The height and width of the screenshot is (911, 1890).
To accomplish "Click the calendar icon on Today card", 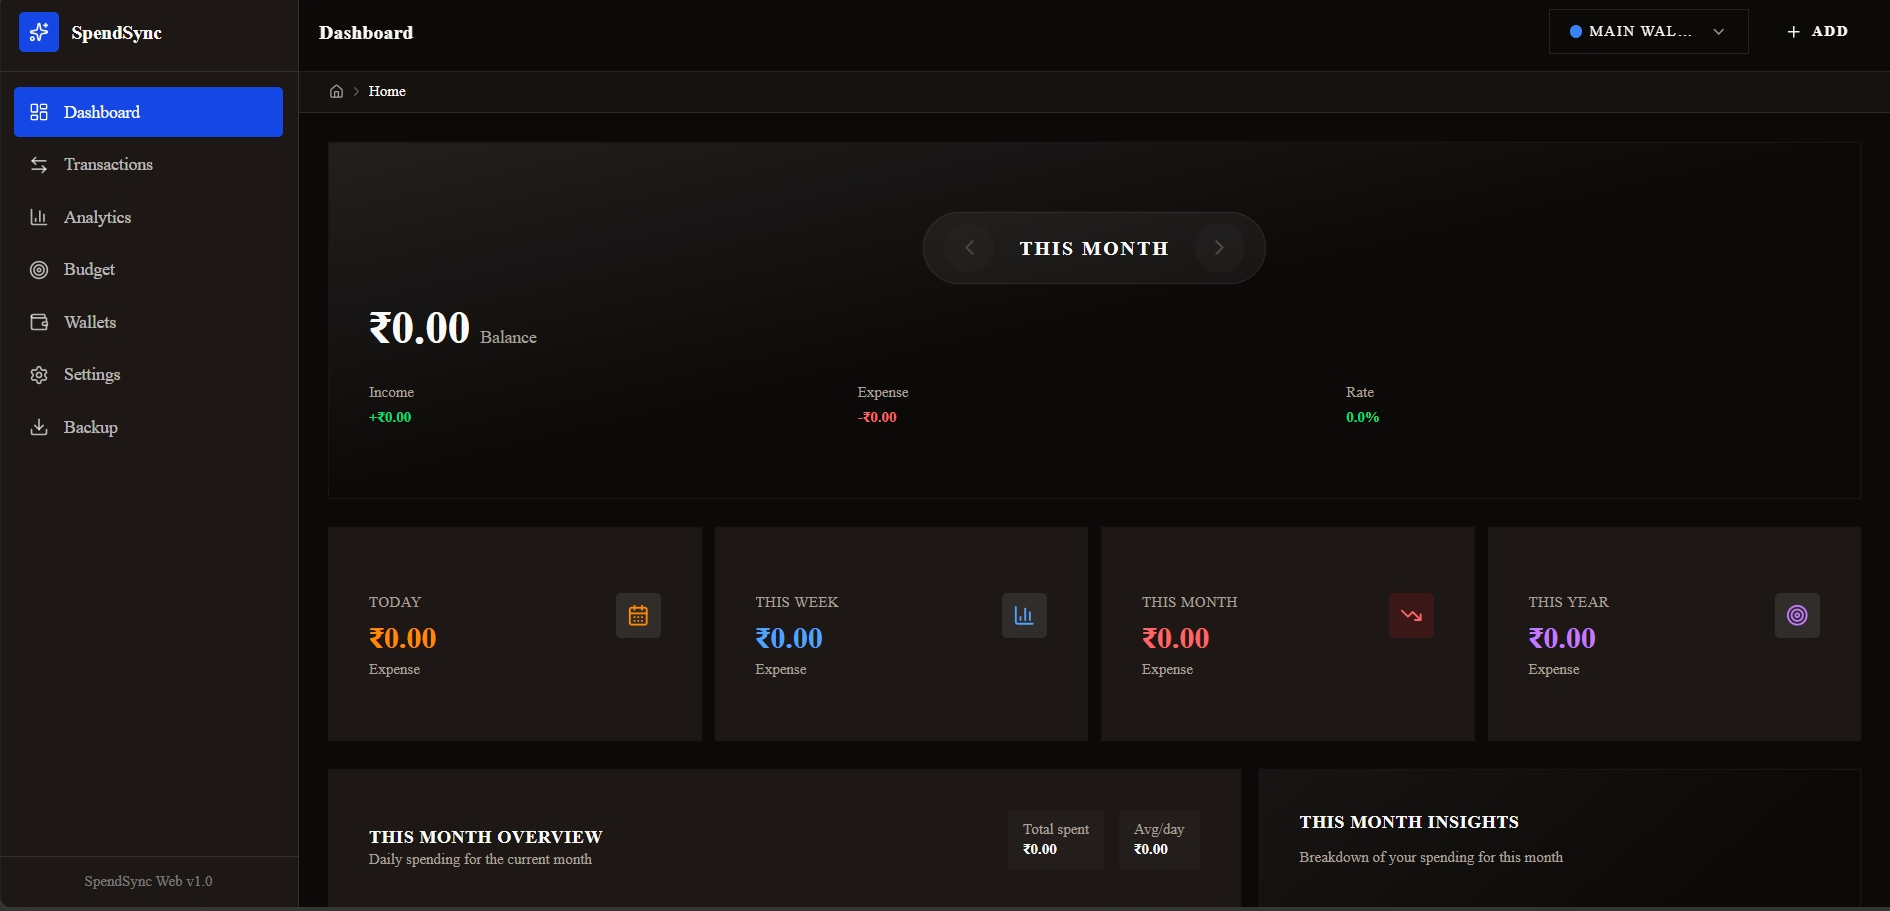I will coord(638,615).
